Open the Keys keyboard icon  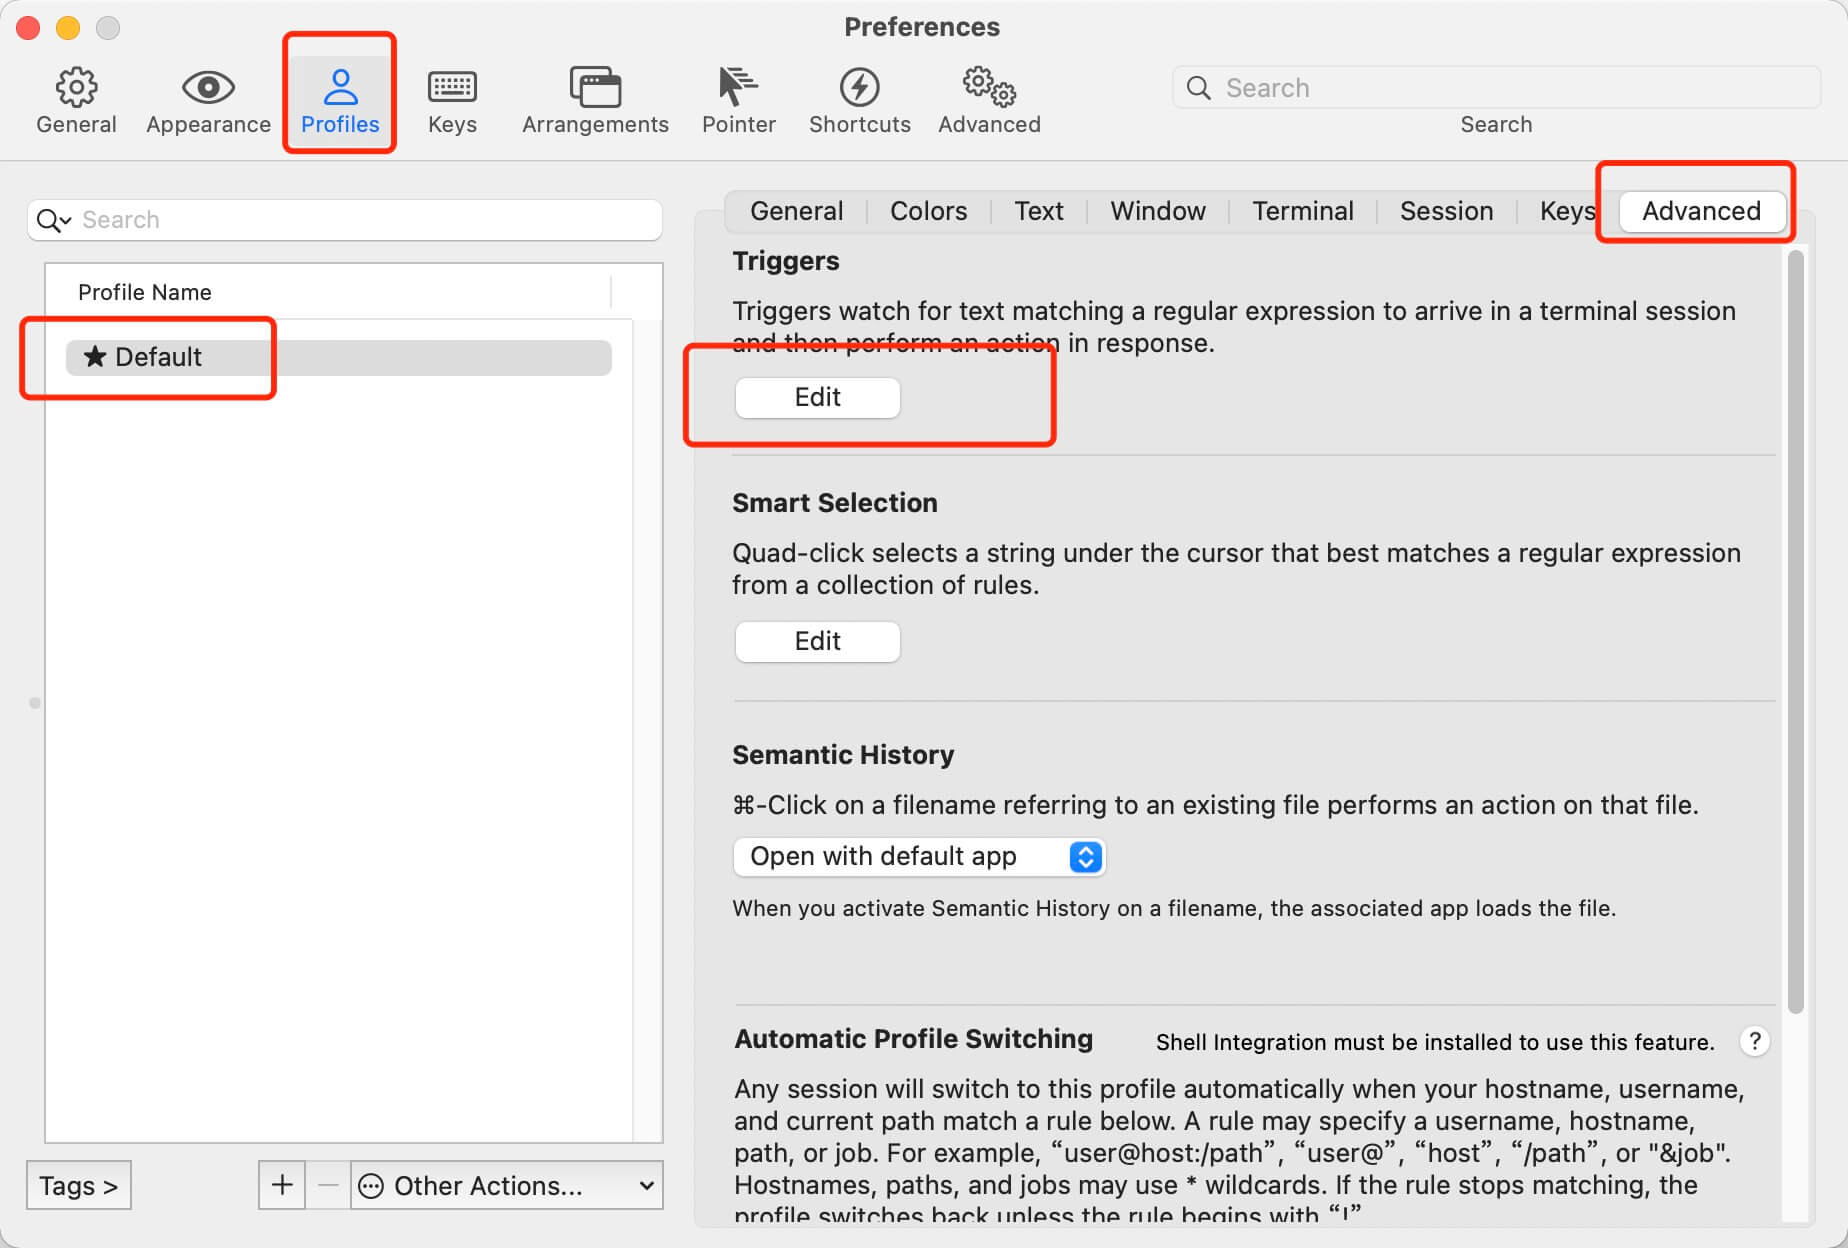tap(452, 88)
